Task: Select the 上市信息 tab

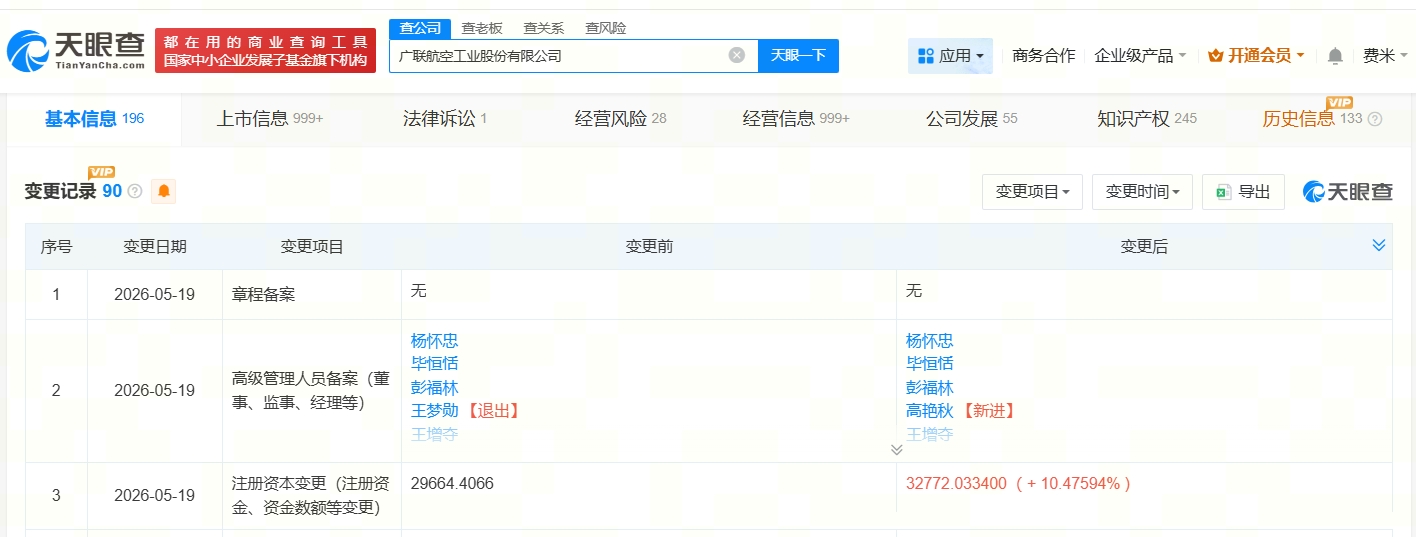Action: coord(270,119)
